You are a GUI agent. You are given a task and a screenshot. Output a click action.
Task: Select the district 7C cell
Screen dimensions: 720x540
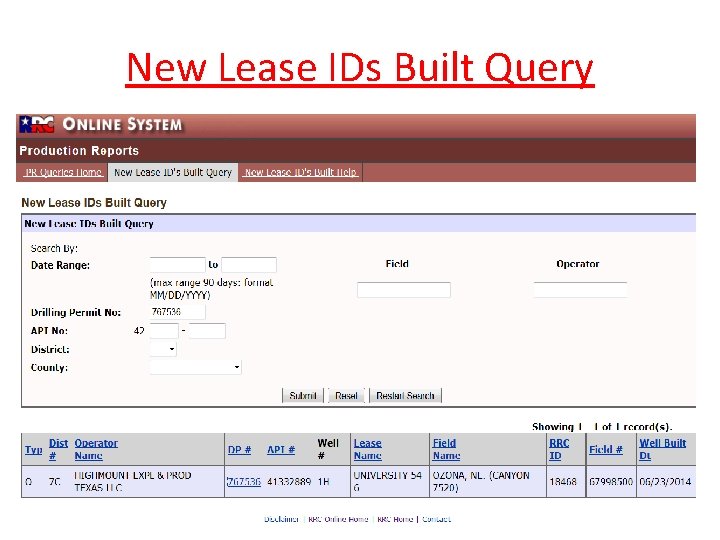[55, 482]
